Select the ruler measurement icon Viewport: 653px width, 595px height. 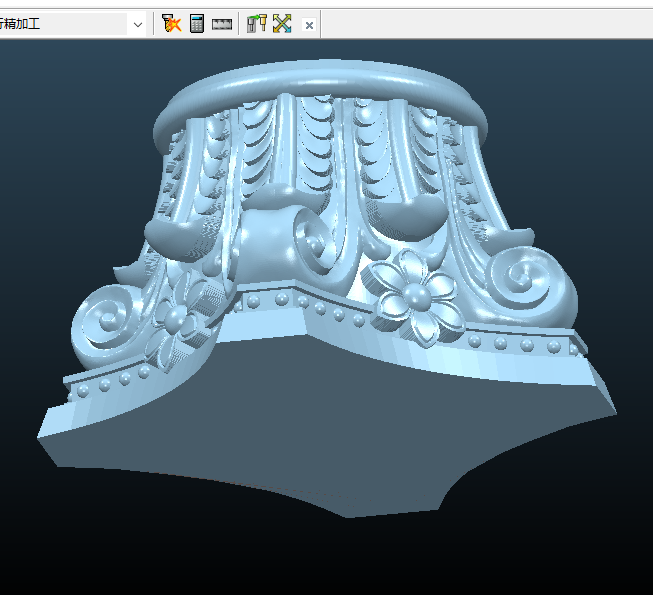pyautogui.click(x=222, y=24)
